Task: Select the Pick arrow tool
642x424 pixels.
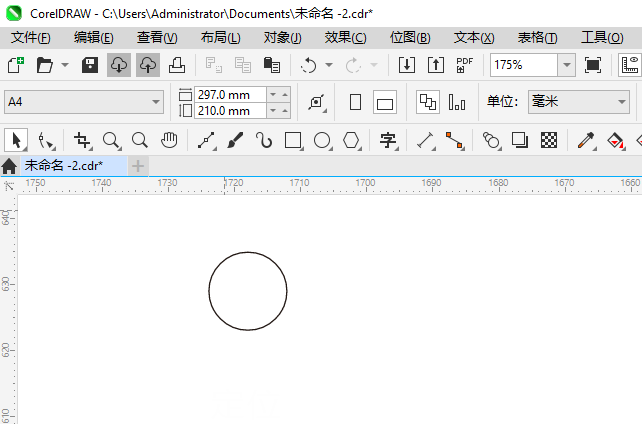Action: point(16,140)
